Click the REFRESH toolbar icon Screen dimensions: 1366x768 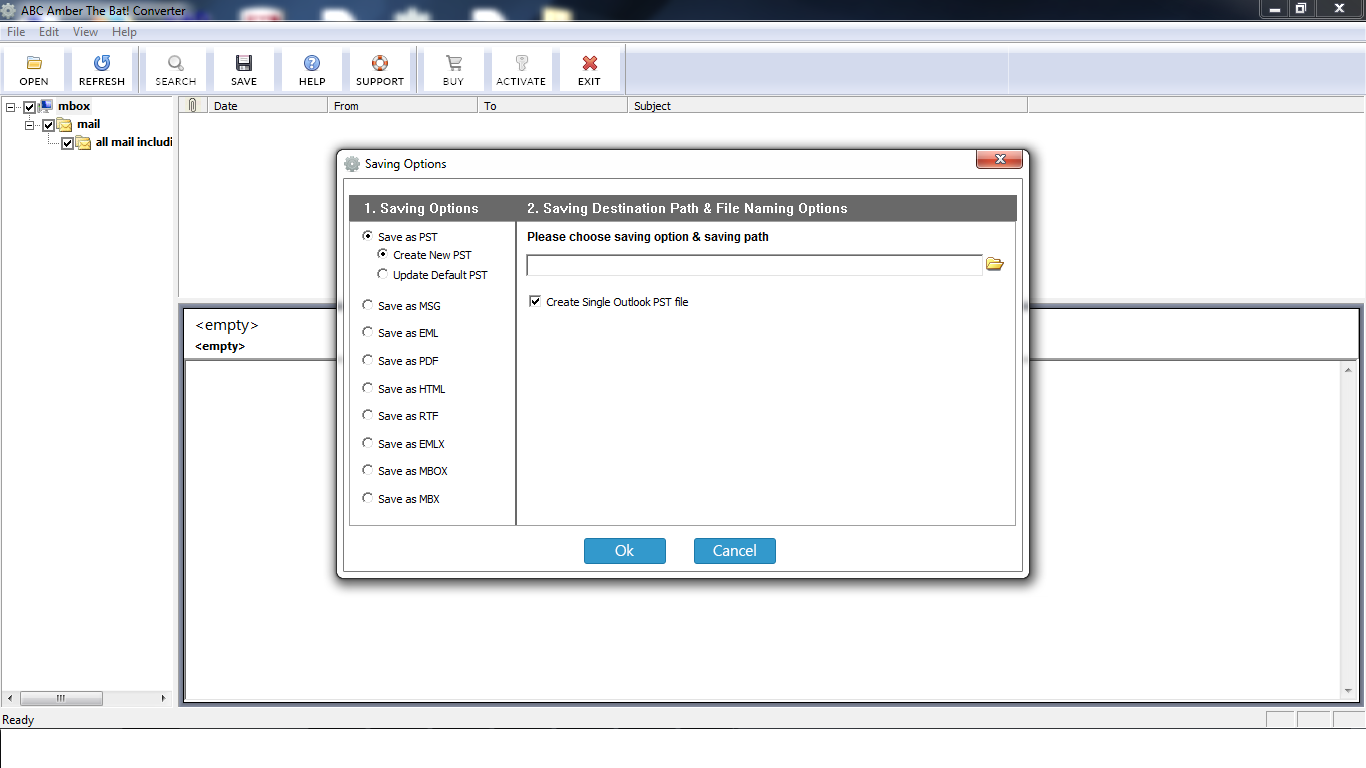pyautogui.click(x=102, y=63)
